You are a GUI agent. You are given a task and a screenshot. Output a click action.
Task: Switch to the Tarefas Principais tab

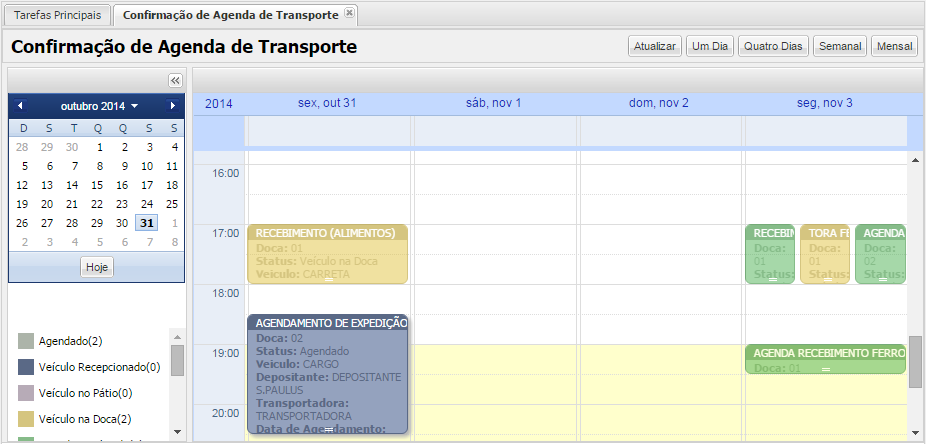[56, 16]
